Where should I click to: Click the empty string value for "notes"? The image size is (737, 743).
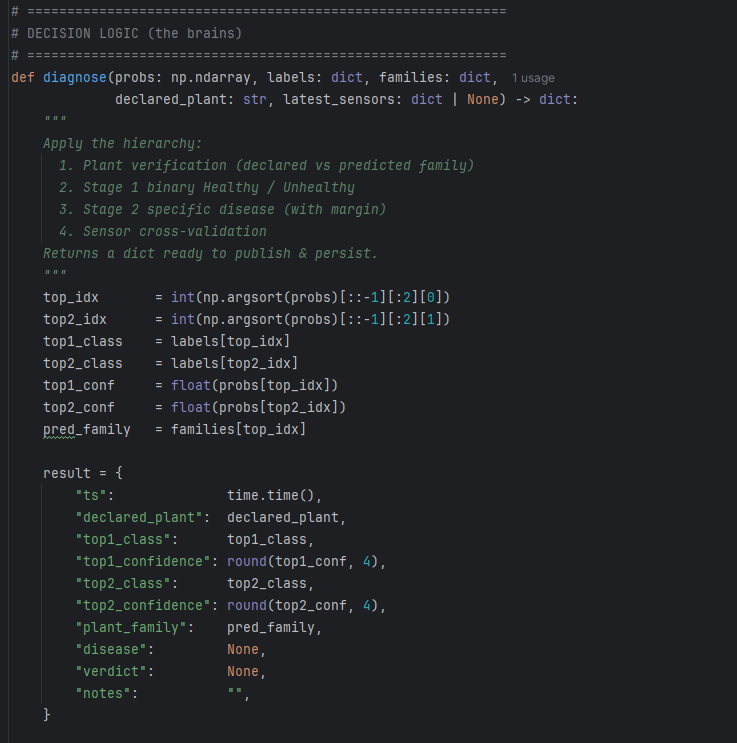click(235, 692)
